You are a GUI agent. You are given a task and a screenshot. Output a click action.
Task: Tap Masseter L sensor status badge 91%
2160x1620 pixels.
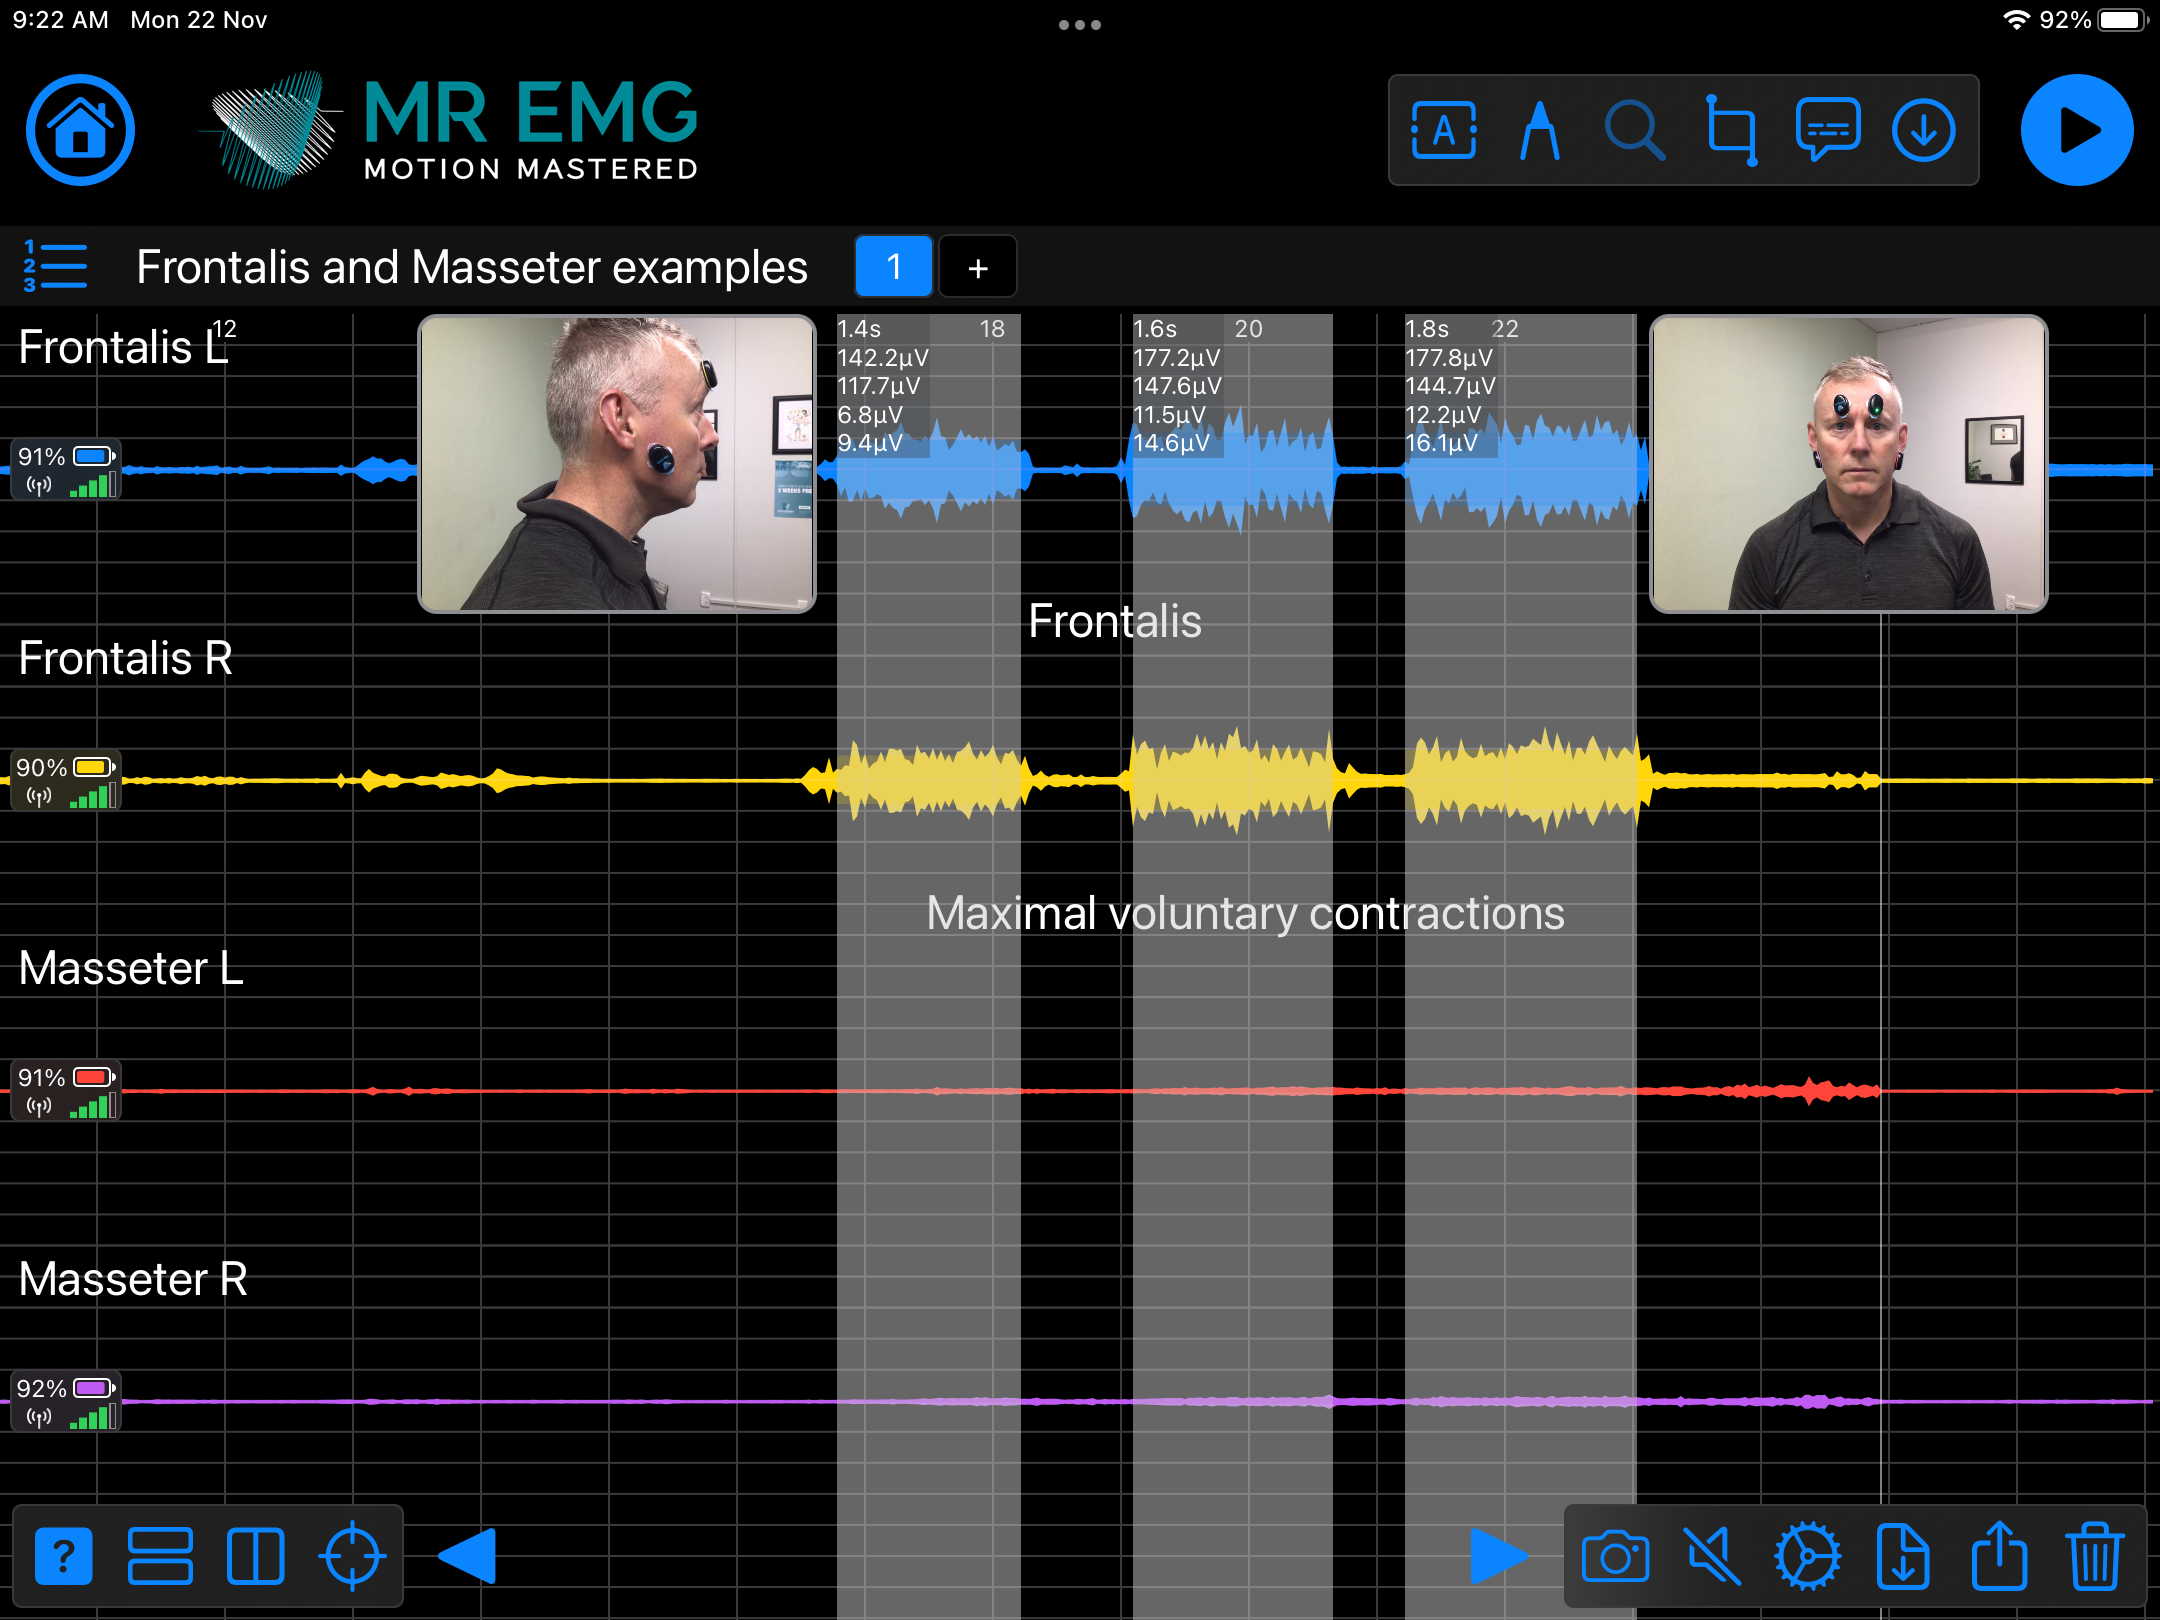point(66,1090)
